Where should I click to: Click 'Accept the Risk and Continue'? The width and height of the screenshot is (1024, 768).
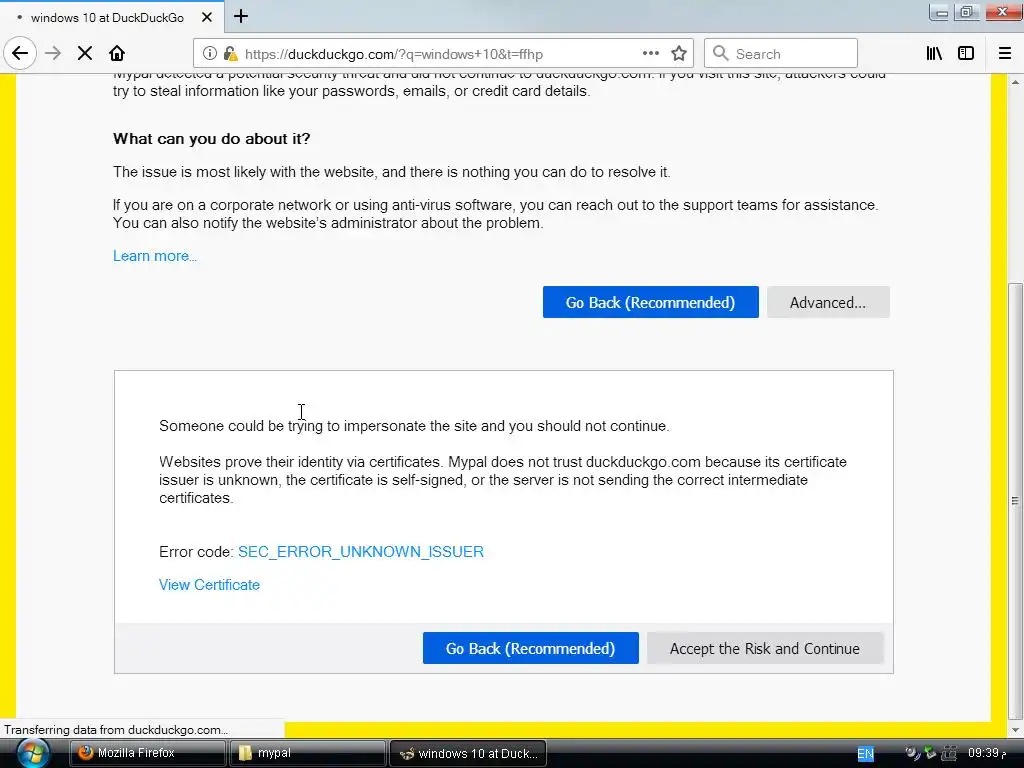(765, 648)
